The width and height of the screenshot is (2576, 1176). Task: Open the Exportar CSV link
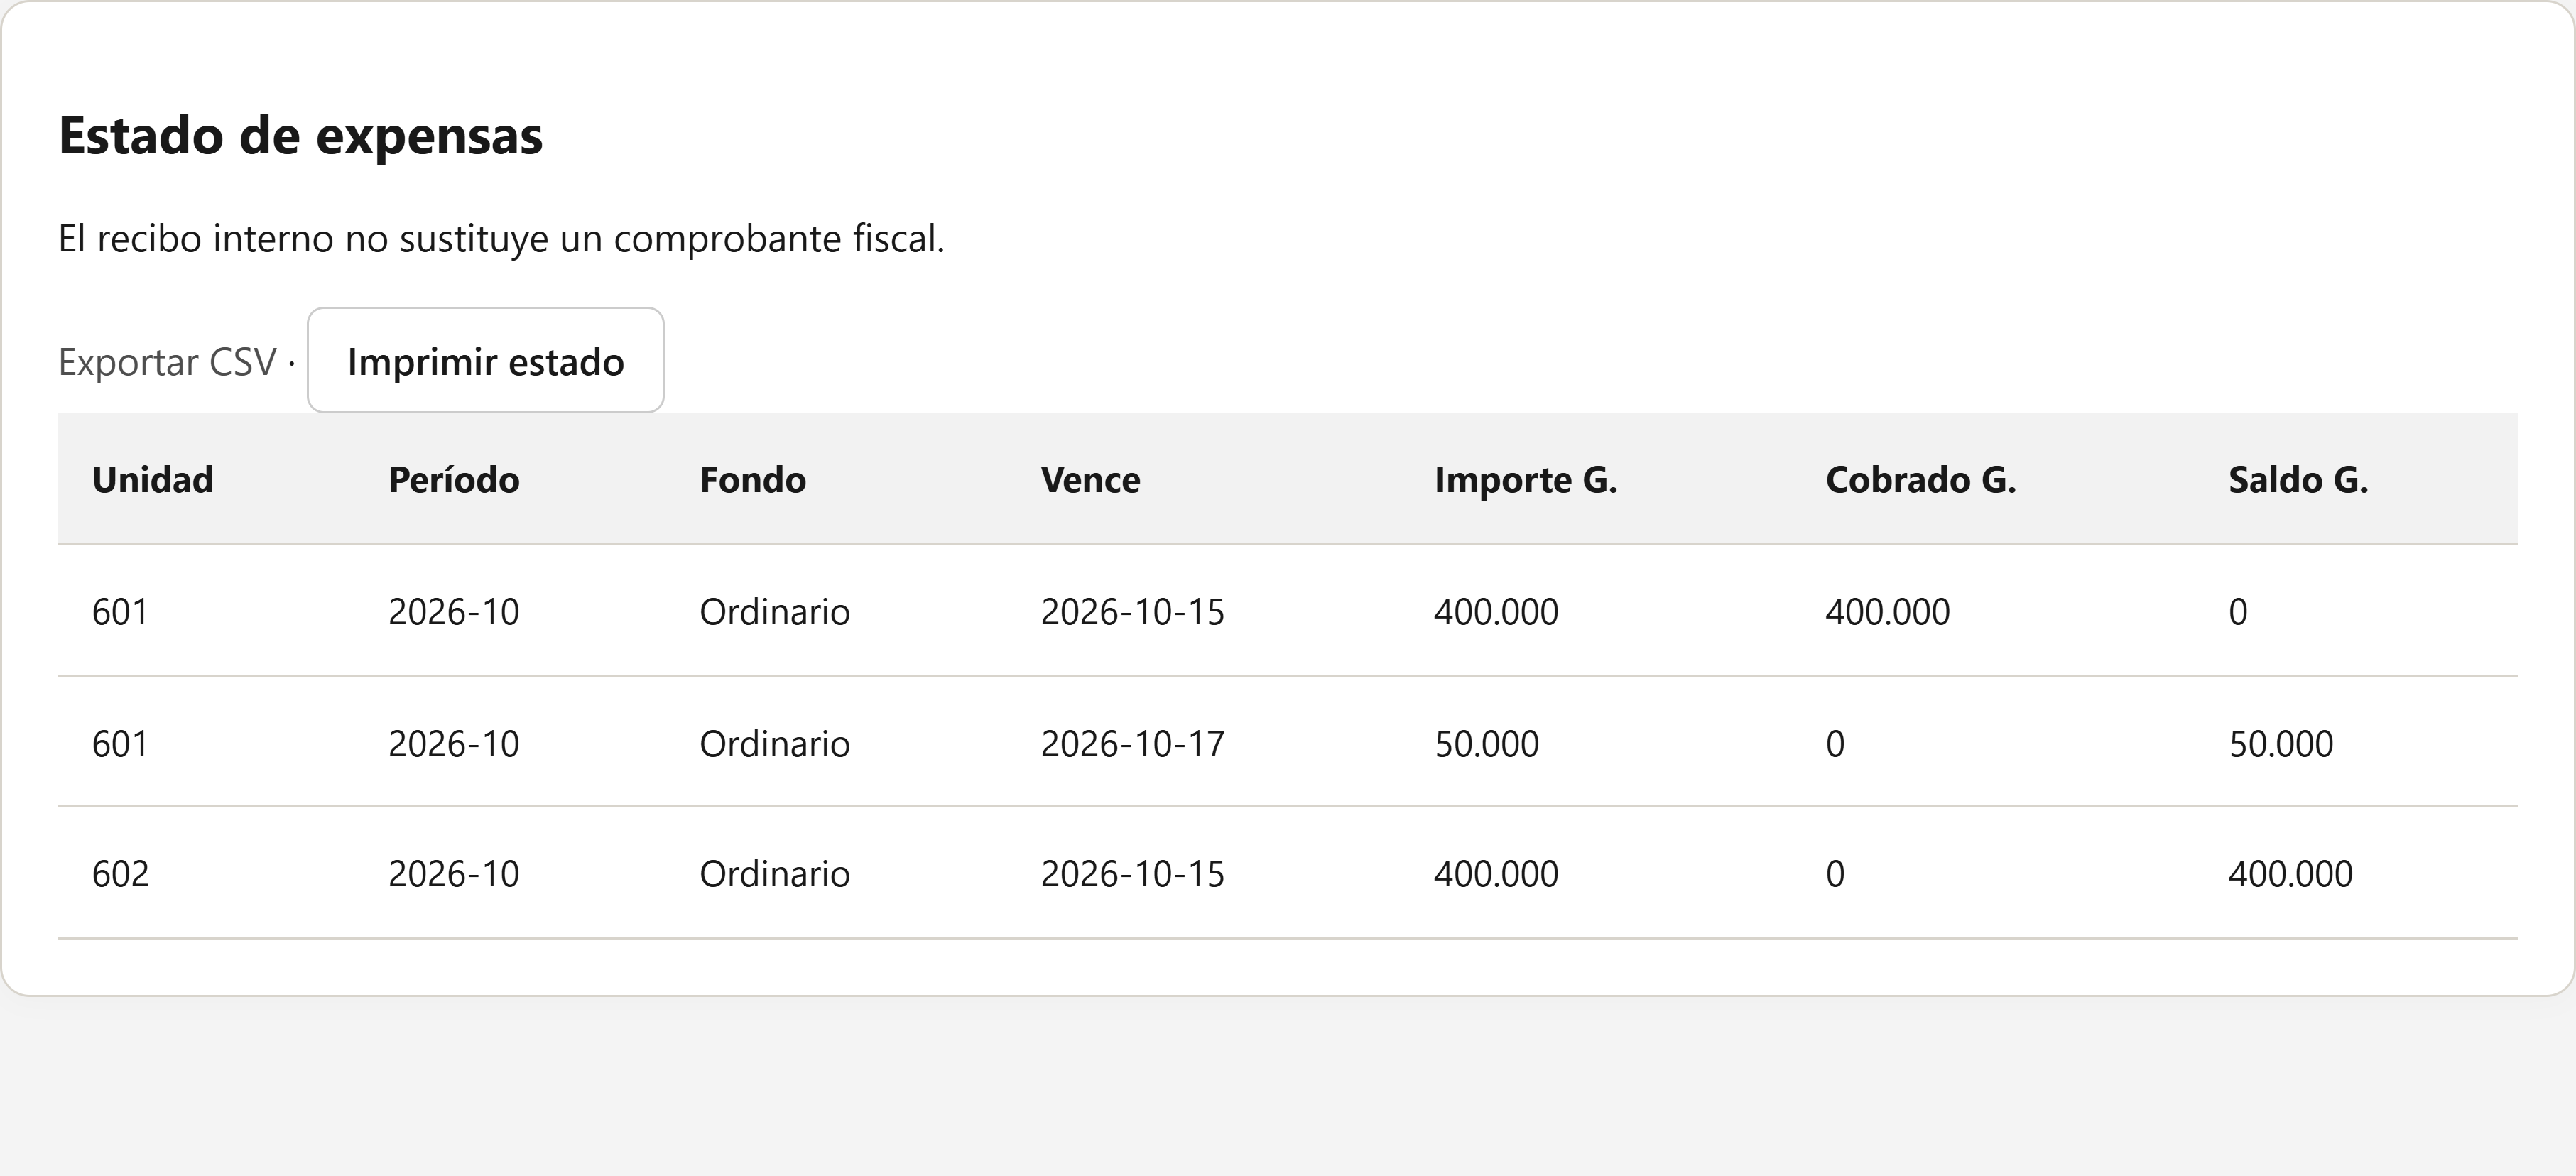167,362
